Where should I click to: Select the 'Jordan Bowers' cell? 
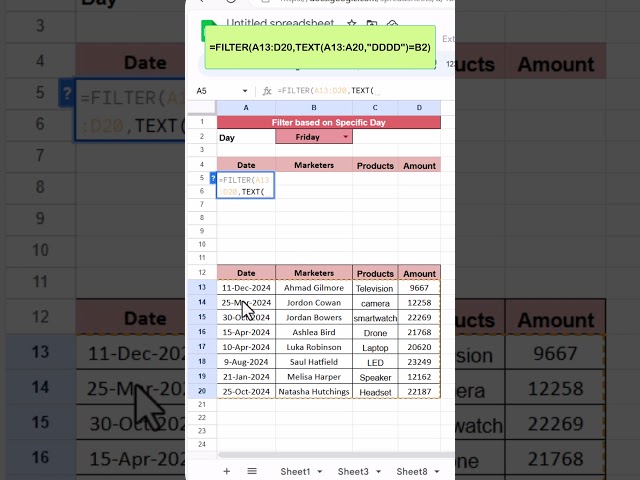pyautogui.click(x=314, y=317)
